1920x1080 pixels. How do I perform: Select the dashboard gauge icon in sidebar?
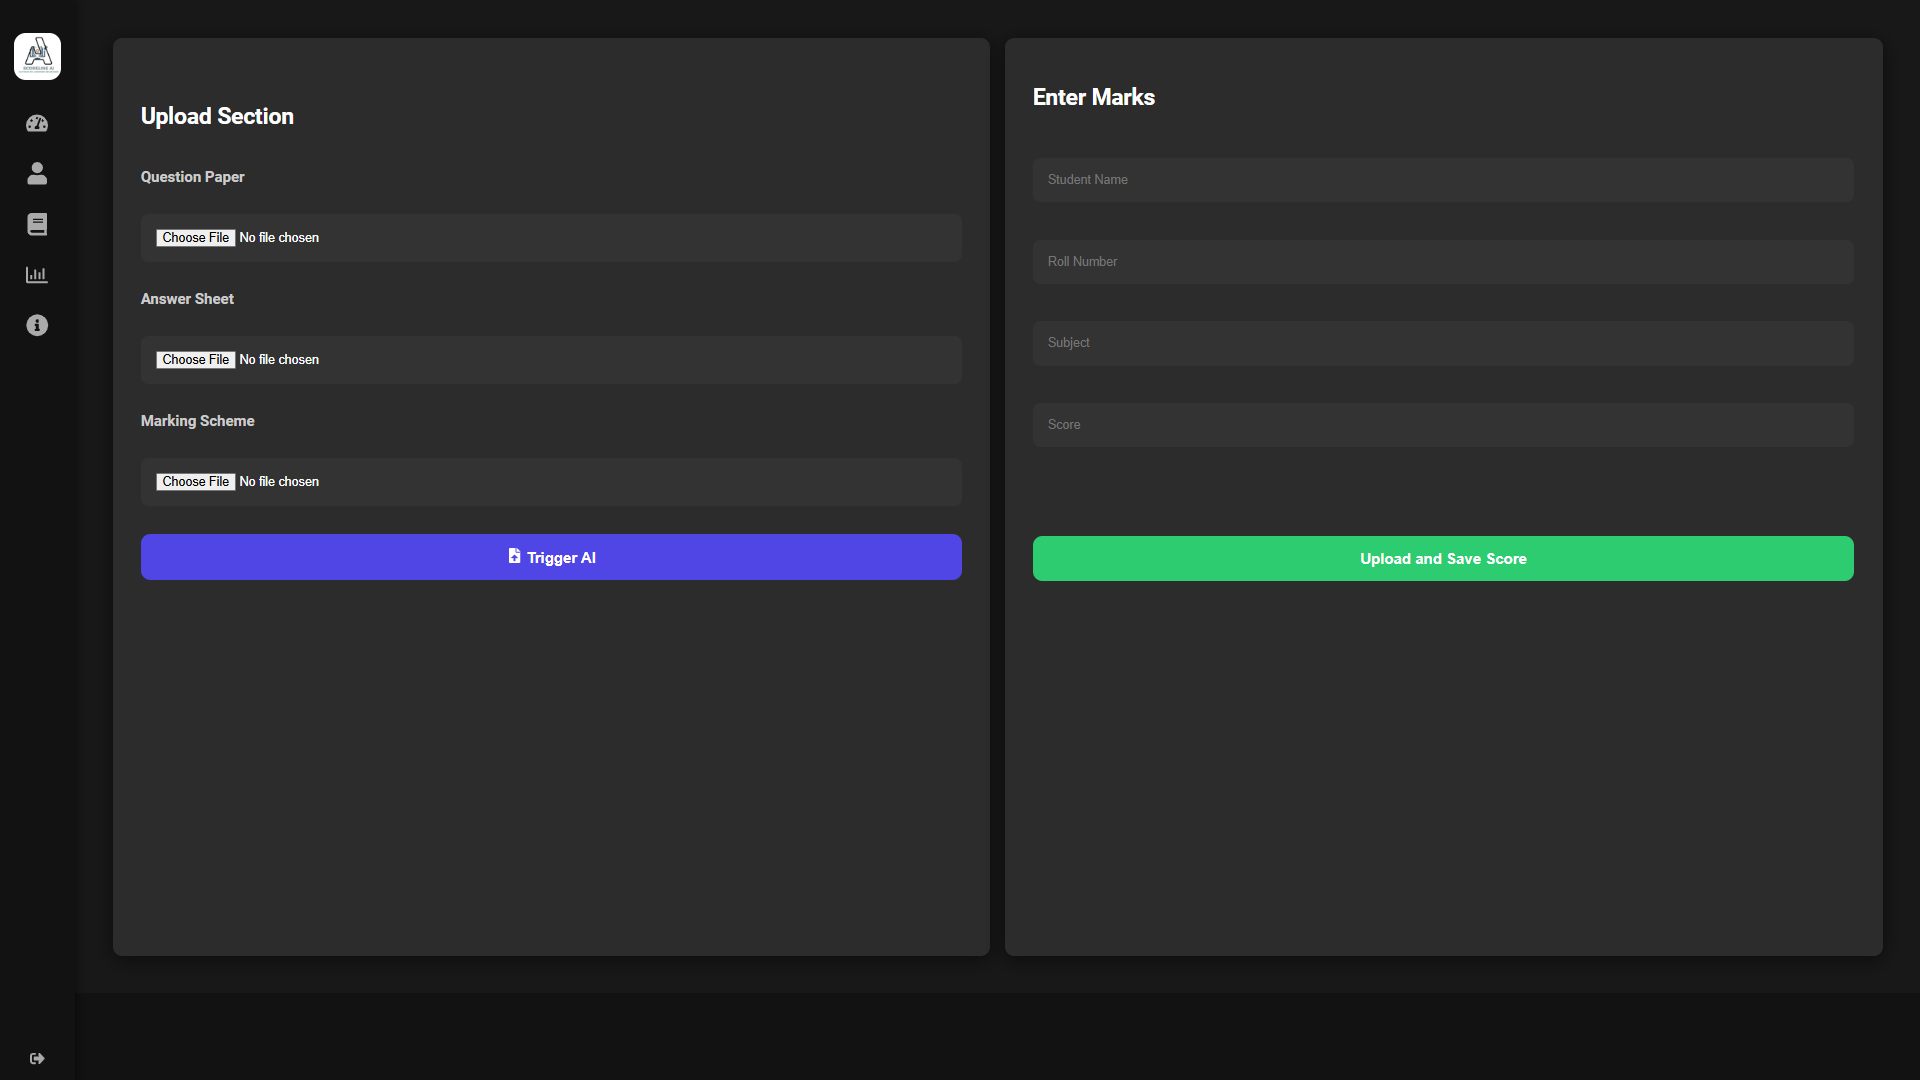pyautogui.click(x=37, y=123)
